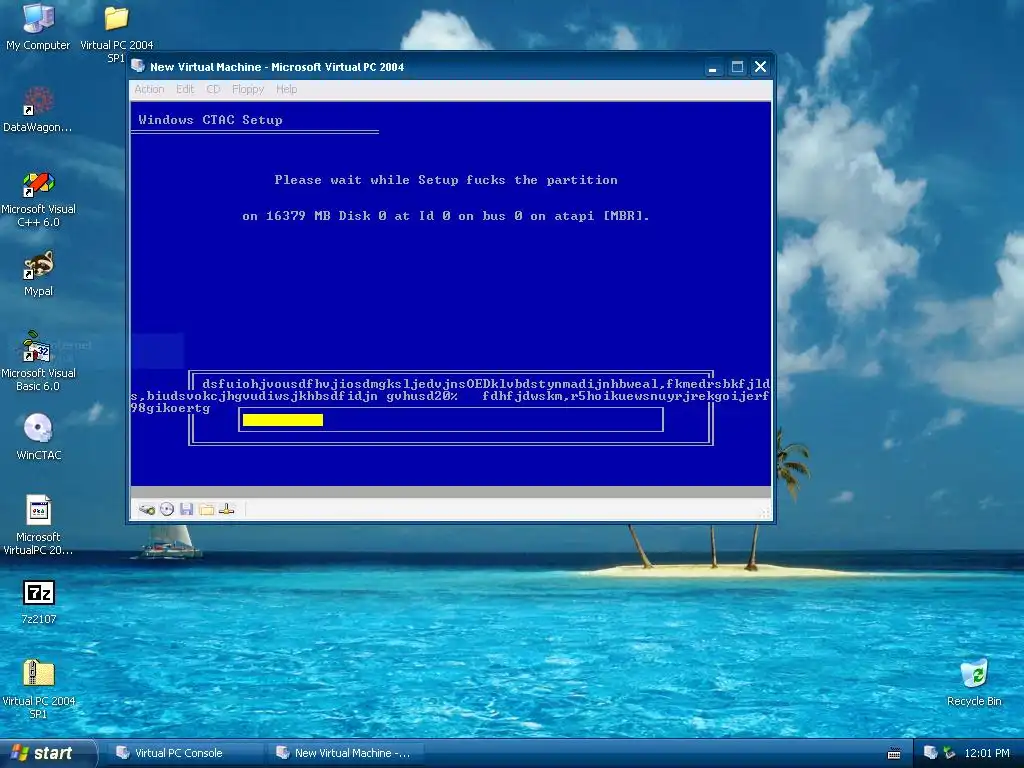Open the Floppy menu in Virtual PC
The width and height of the screenshot is (1024, 768).
point(248,89)
